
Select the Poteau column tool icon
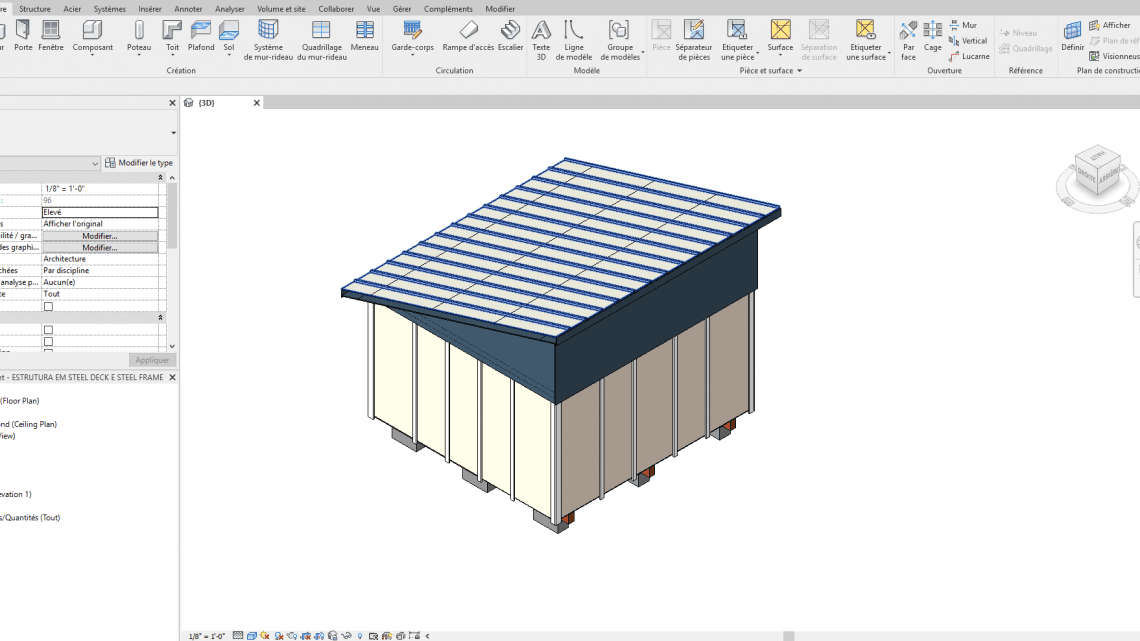pyautogui.click(x=139, y=30)
